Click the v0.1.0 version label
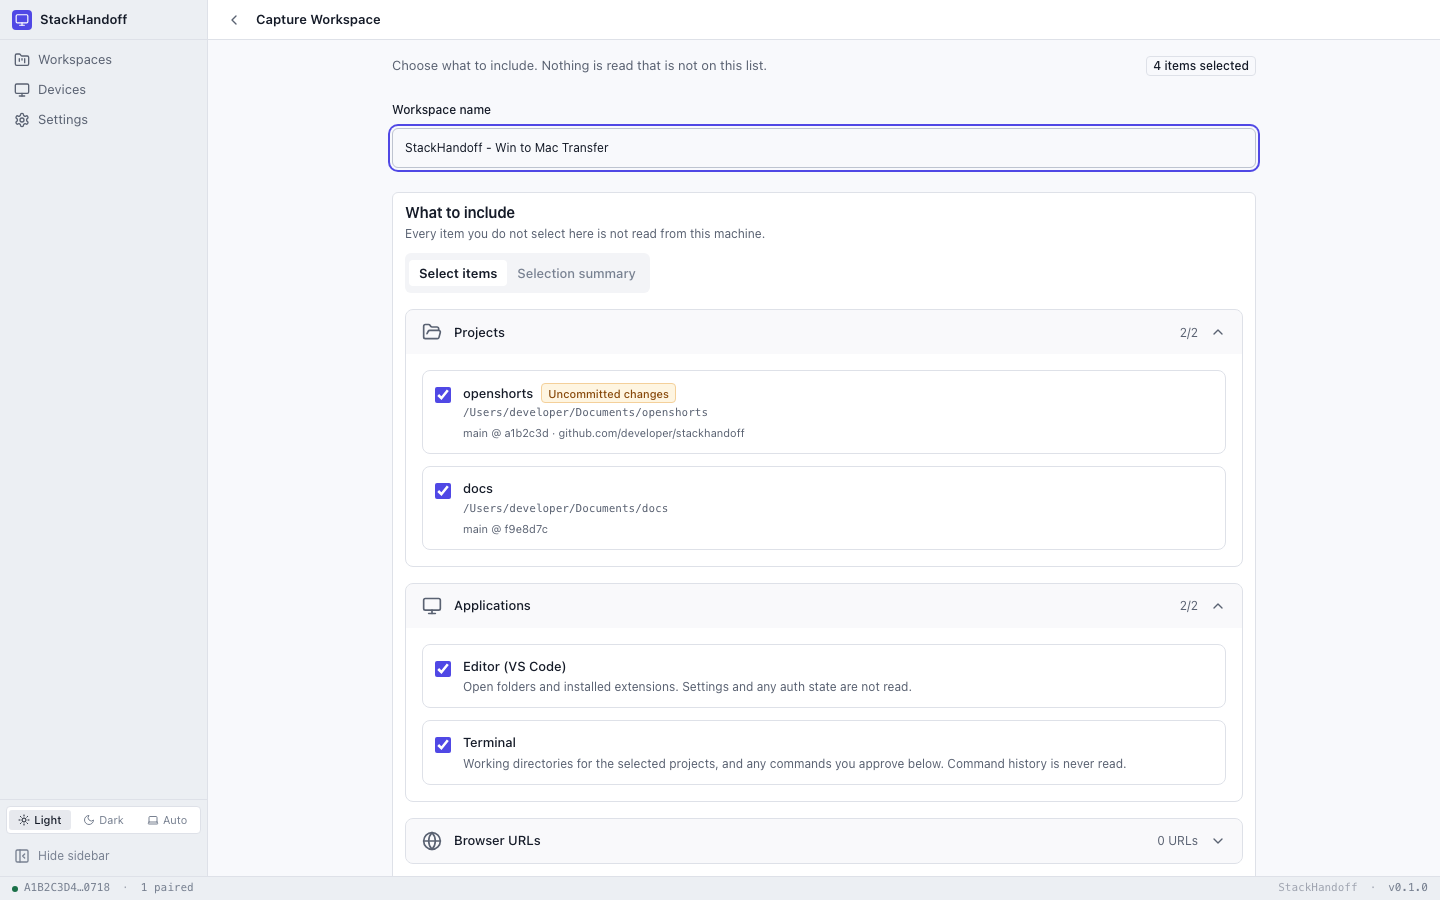1440x900 pixels. 1407,887
